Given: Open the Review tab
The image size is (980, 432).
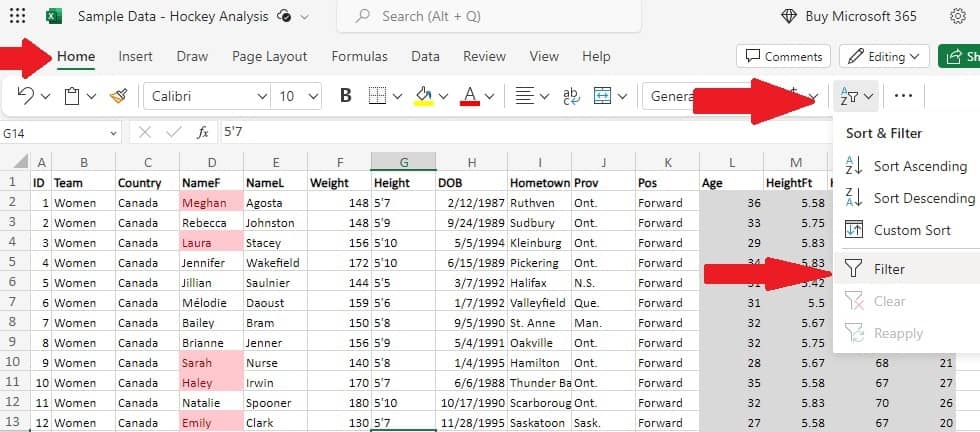Looking at the screenshot, I should (484, 56).
